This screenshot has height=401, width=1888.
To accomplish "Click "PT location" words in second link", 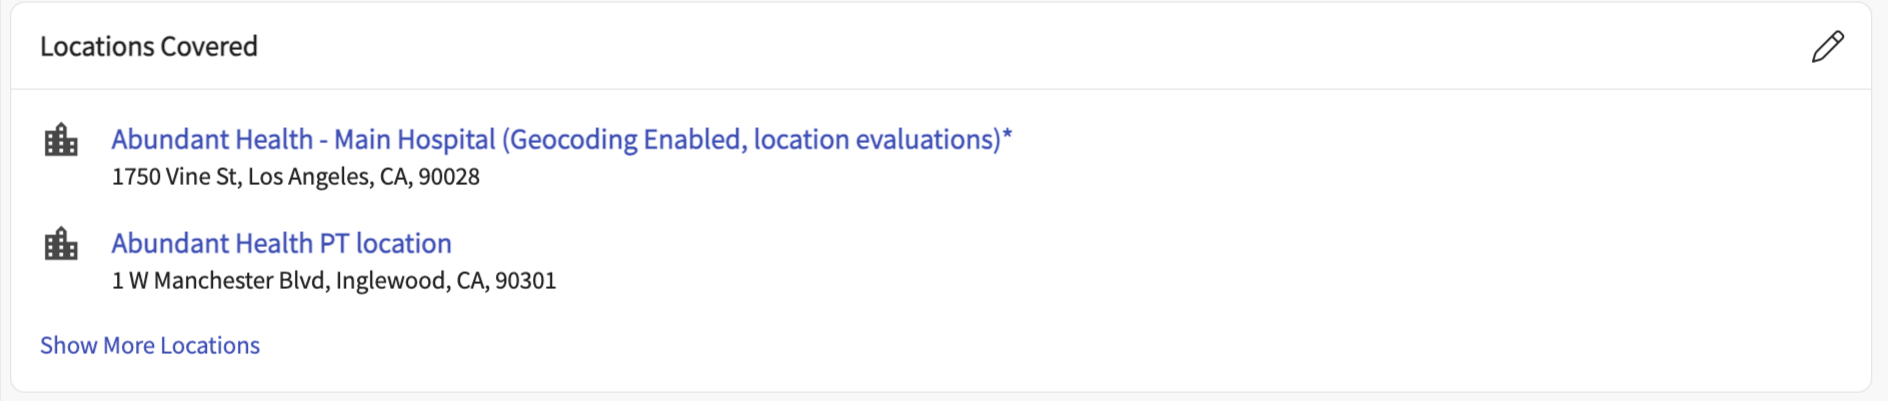I will 385,244.
